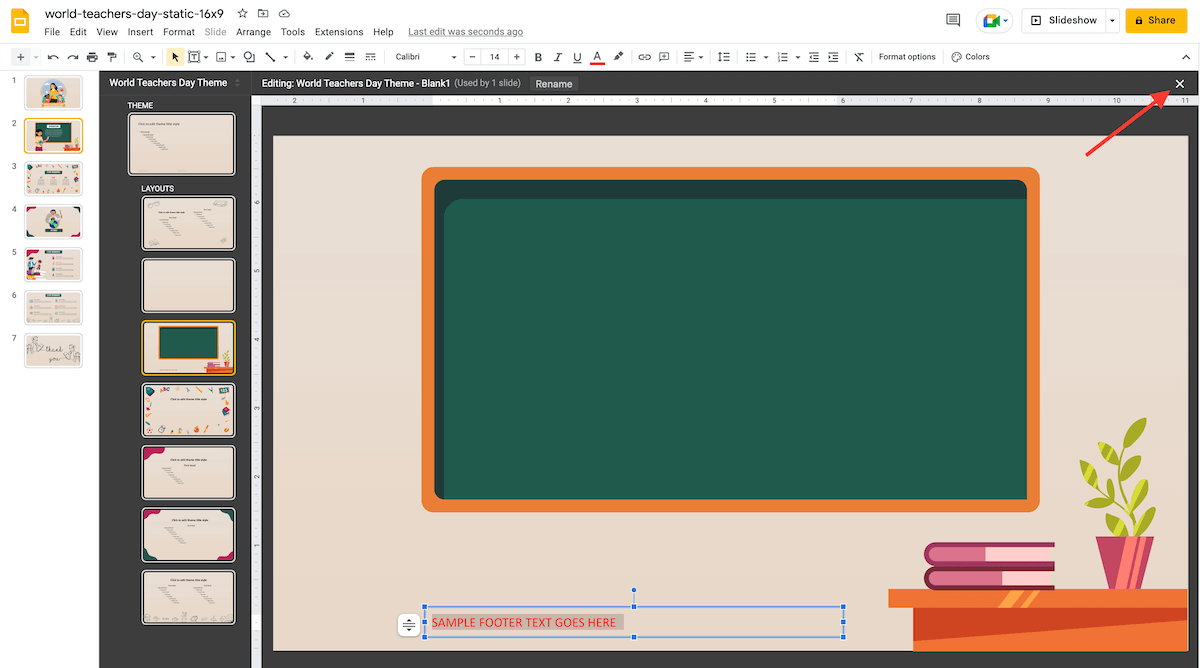Click the Clear formatting icon

859,57
